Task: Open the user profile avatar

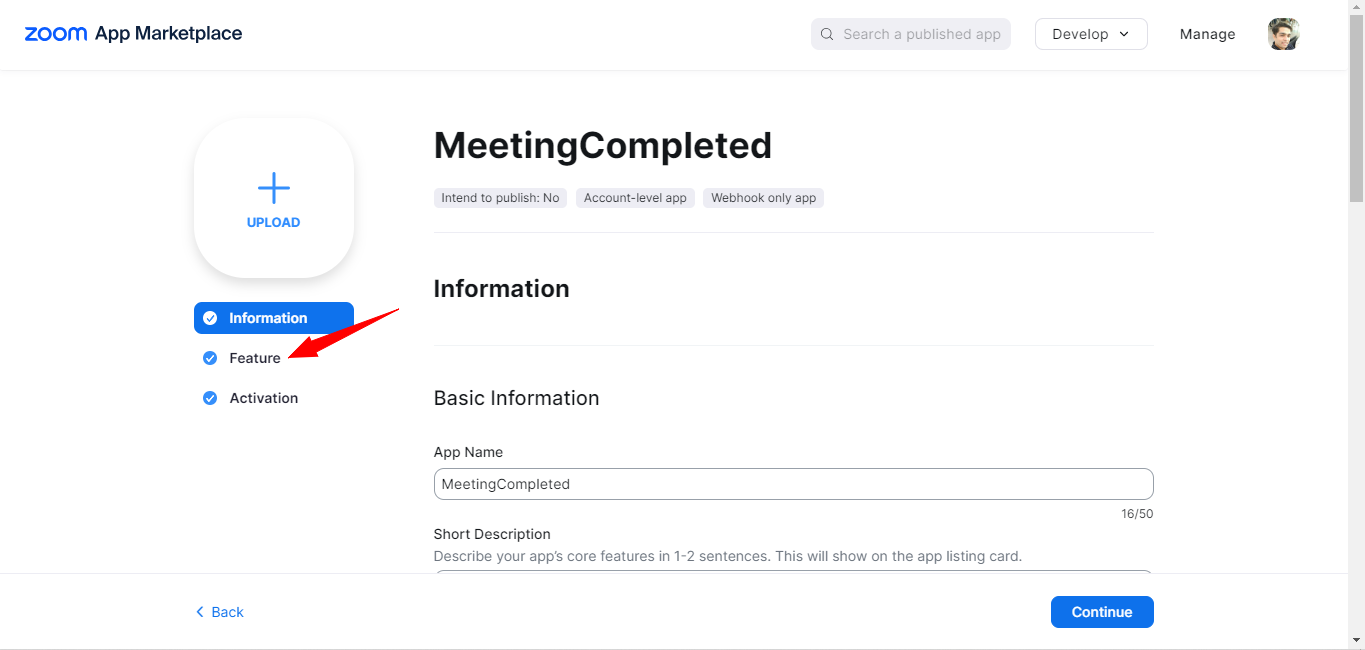Action: tap(1283, 34)
